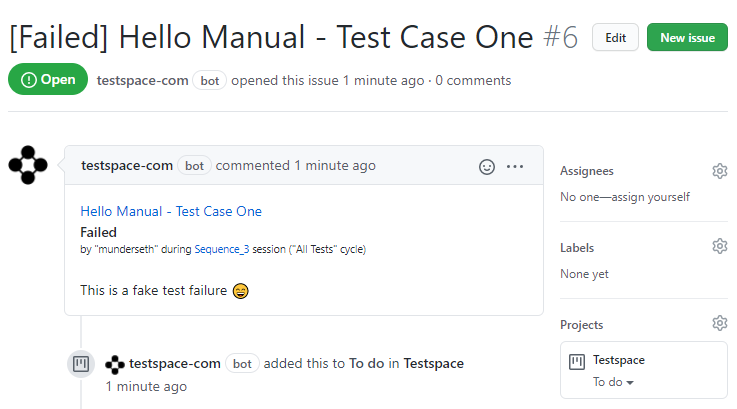
Task: Click the green New issue button
Action: point(687,38)
